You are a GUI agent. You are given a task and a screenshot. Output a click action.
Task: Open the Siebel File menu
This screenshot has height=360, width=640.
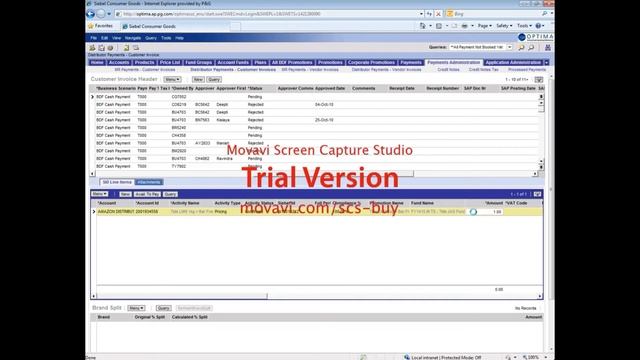(93, 38)
